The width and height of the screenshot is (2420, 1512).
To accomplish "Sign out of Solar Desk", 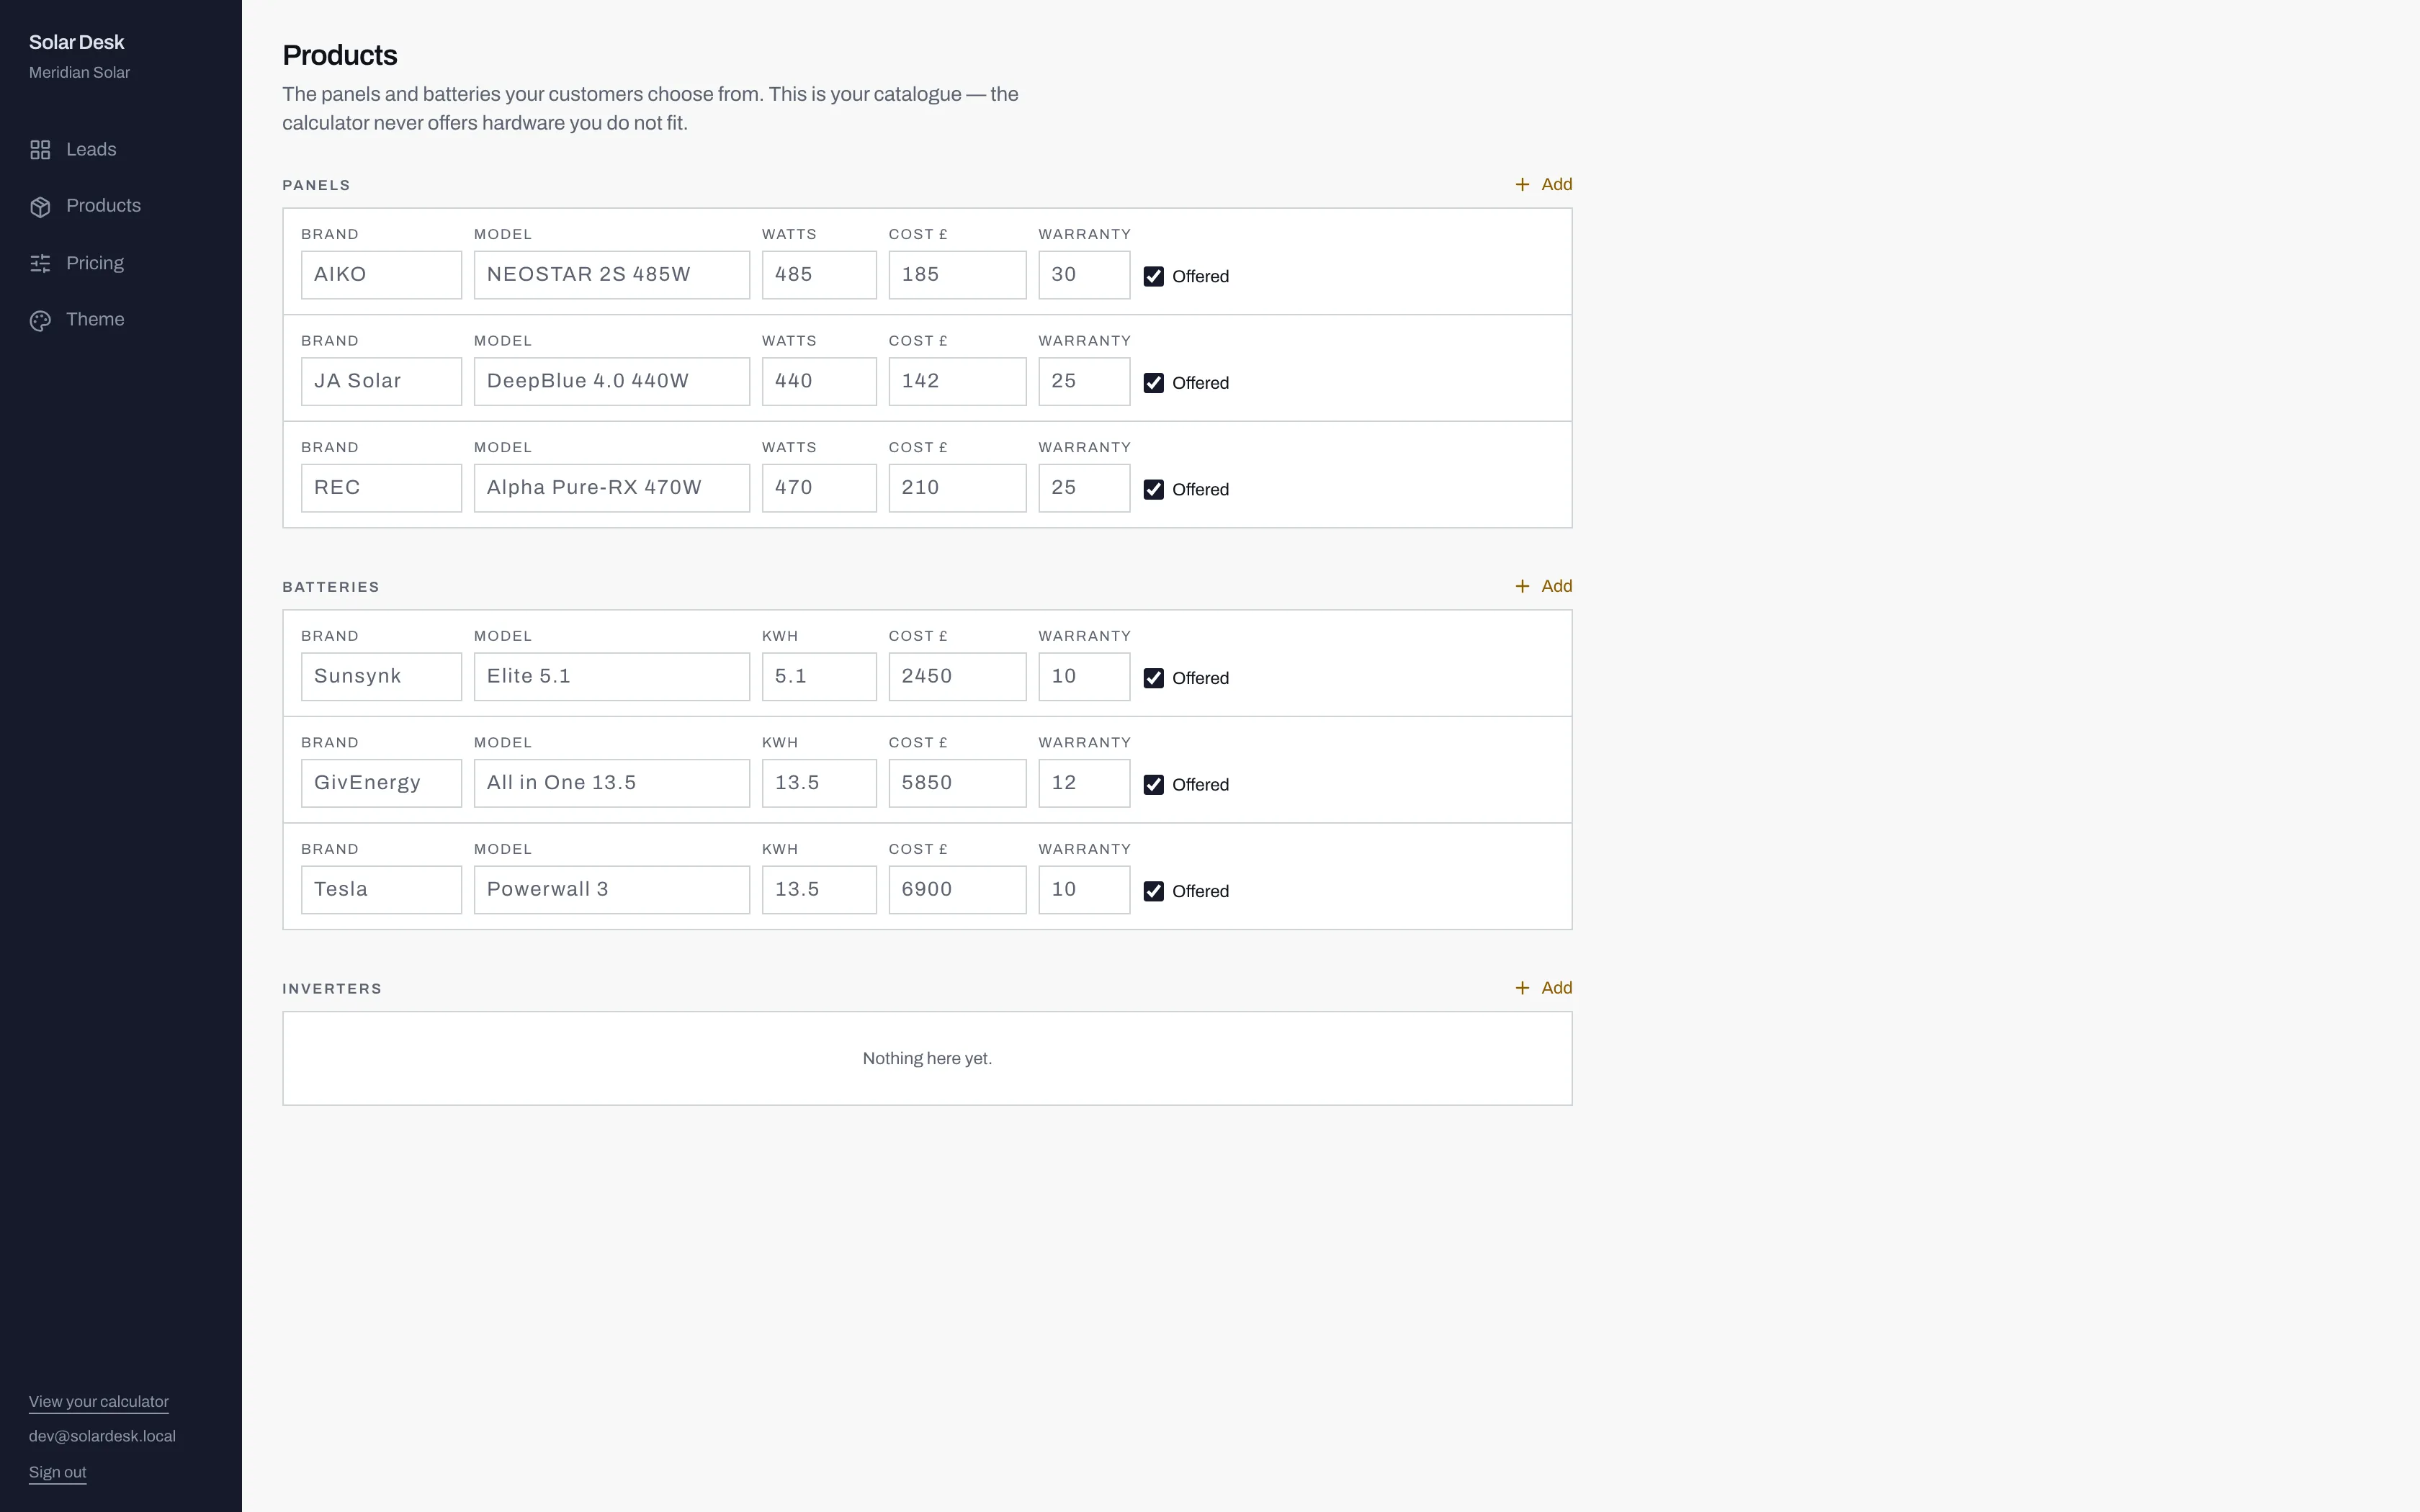I will click(58, 1473).
